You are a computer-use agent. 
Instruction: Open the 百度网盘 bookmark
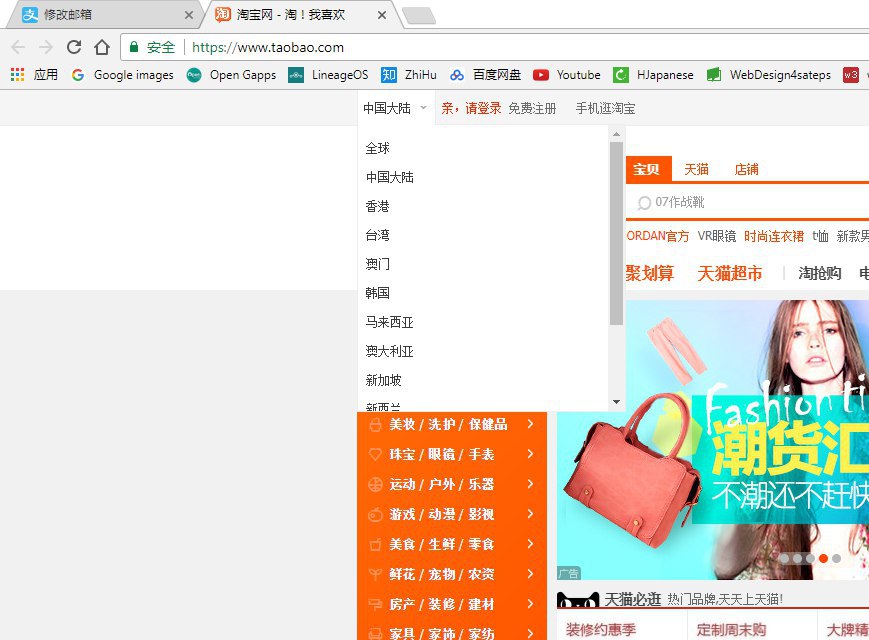tap(486, 74)
